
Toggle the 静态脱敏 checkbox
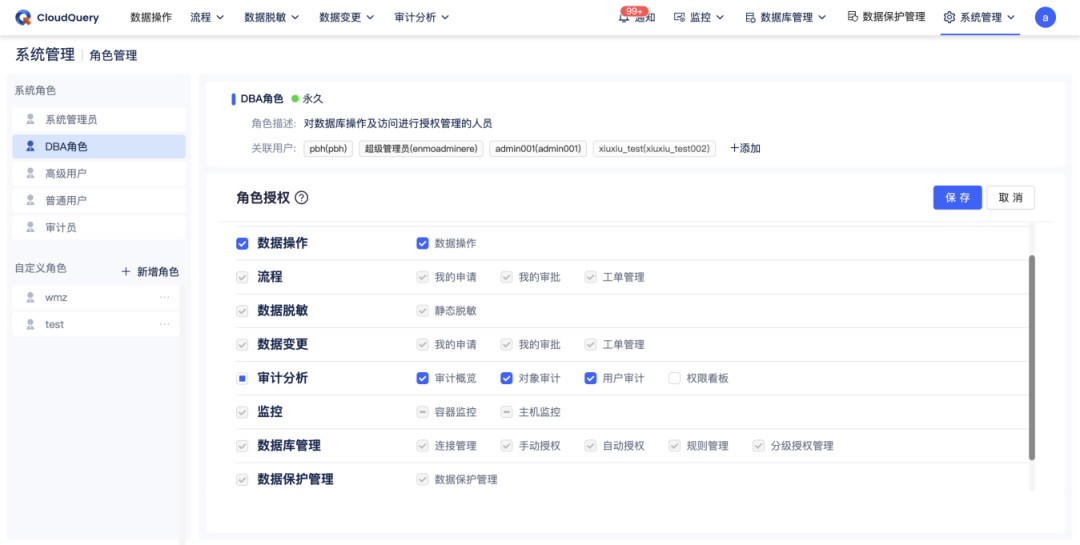(x=422, y=311)
